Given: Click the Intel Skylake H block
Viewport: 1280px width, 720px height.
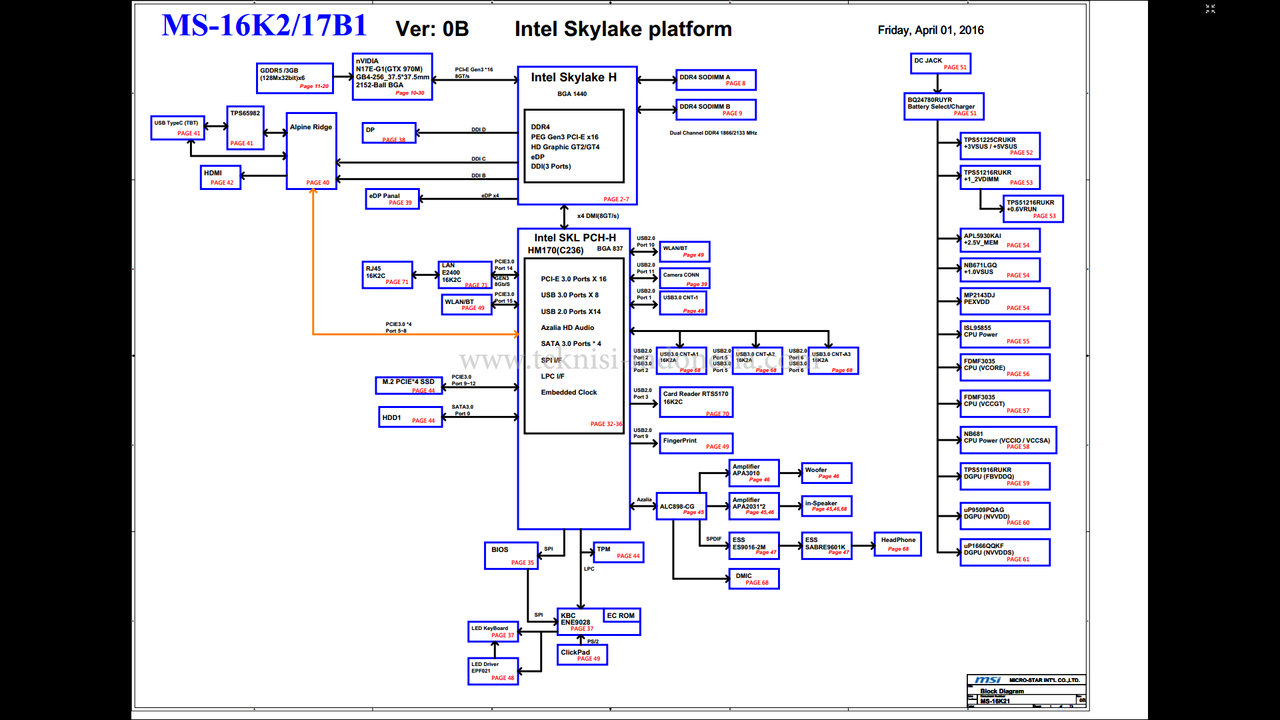Looking at the screenshot, I should tap(577, 137).
